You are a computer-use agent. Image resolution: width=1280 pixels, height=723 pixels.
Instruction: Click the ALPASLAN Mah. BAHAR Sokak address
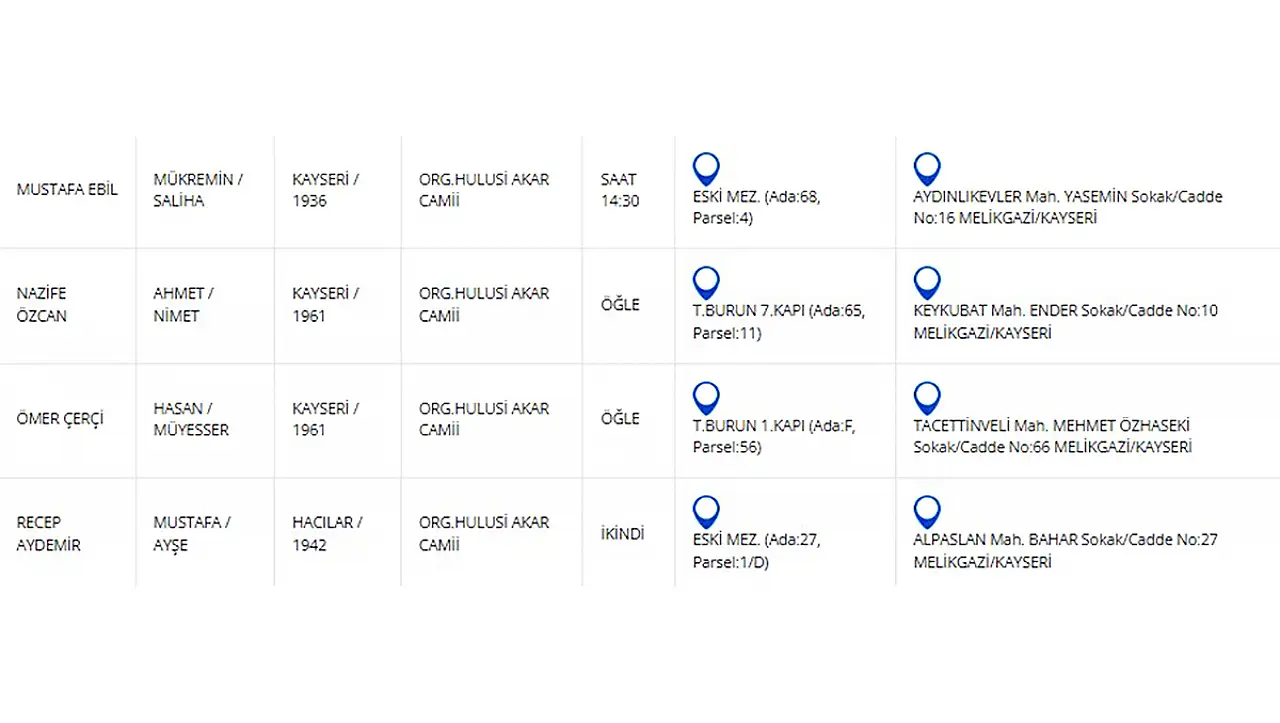click(x=1066, y=551)
